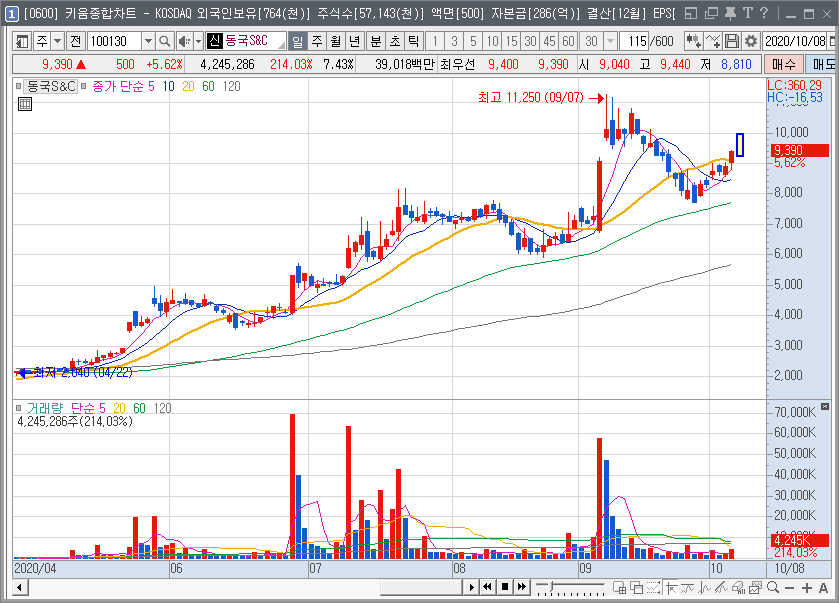The width and height of the screenshot is (839, 603).
Task: Click the candle count field showing 115
Action: pyautogui.click(x=635, y=41)
